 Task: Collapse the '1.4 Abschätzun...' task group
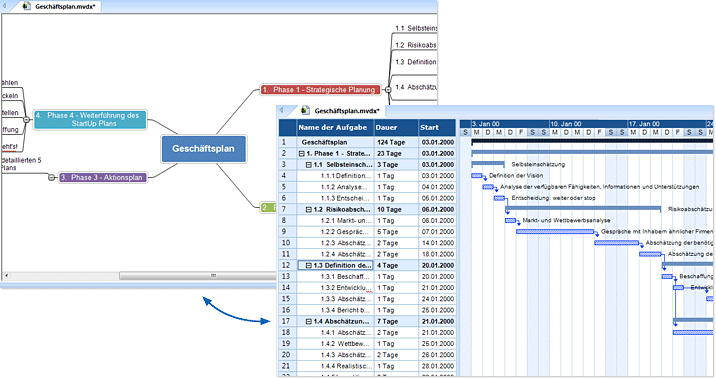click(x=309, y=321)
